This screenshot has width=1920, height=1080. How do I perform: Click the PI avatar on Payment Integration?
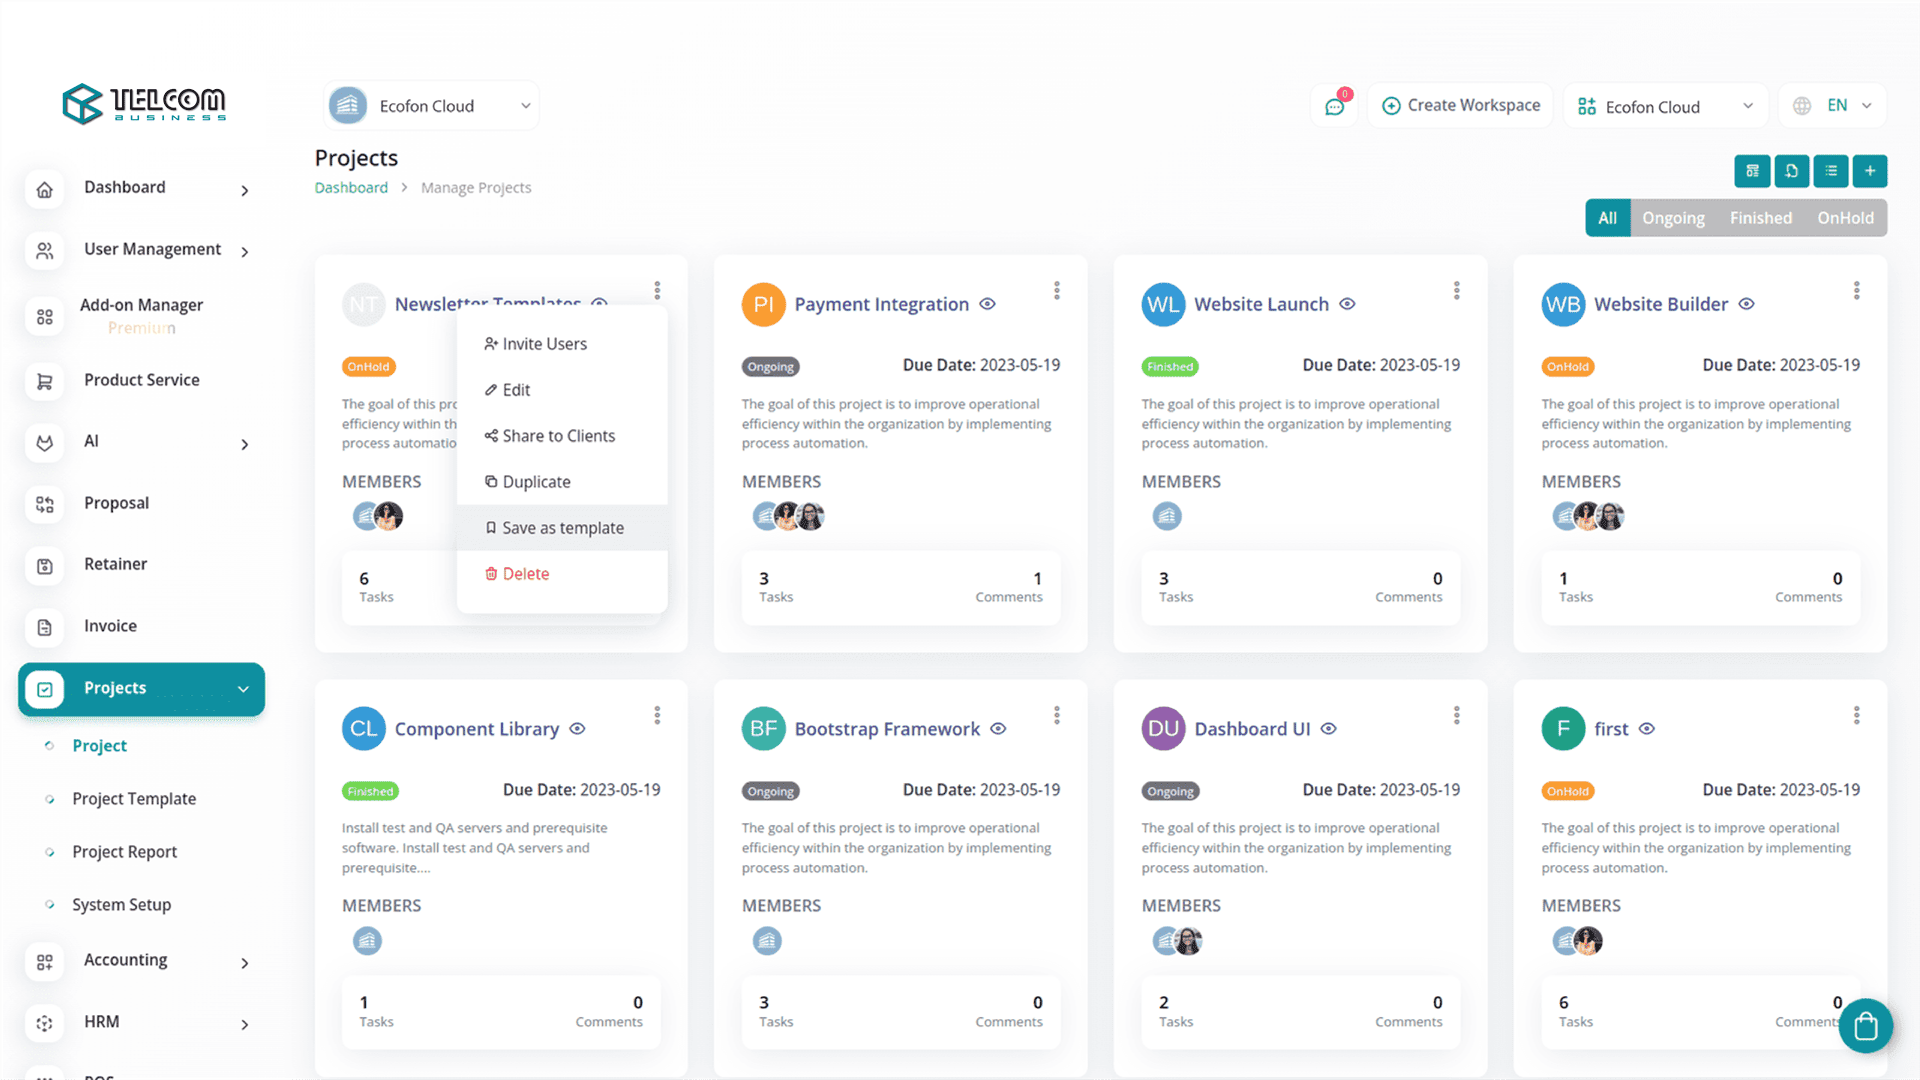[763, 304]
